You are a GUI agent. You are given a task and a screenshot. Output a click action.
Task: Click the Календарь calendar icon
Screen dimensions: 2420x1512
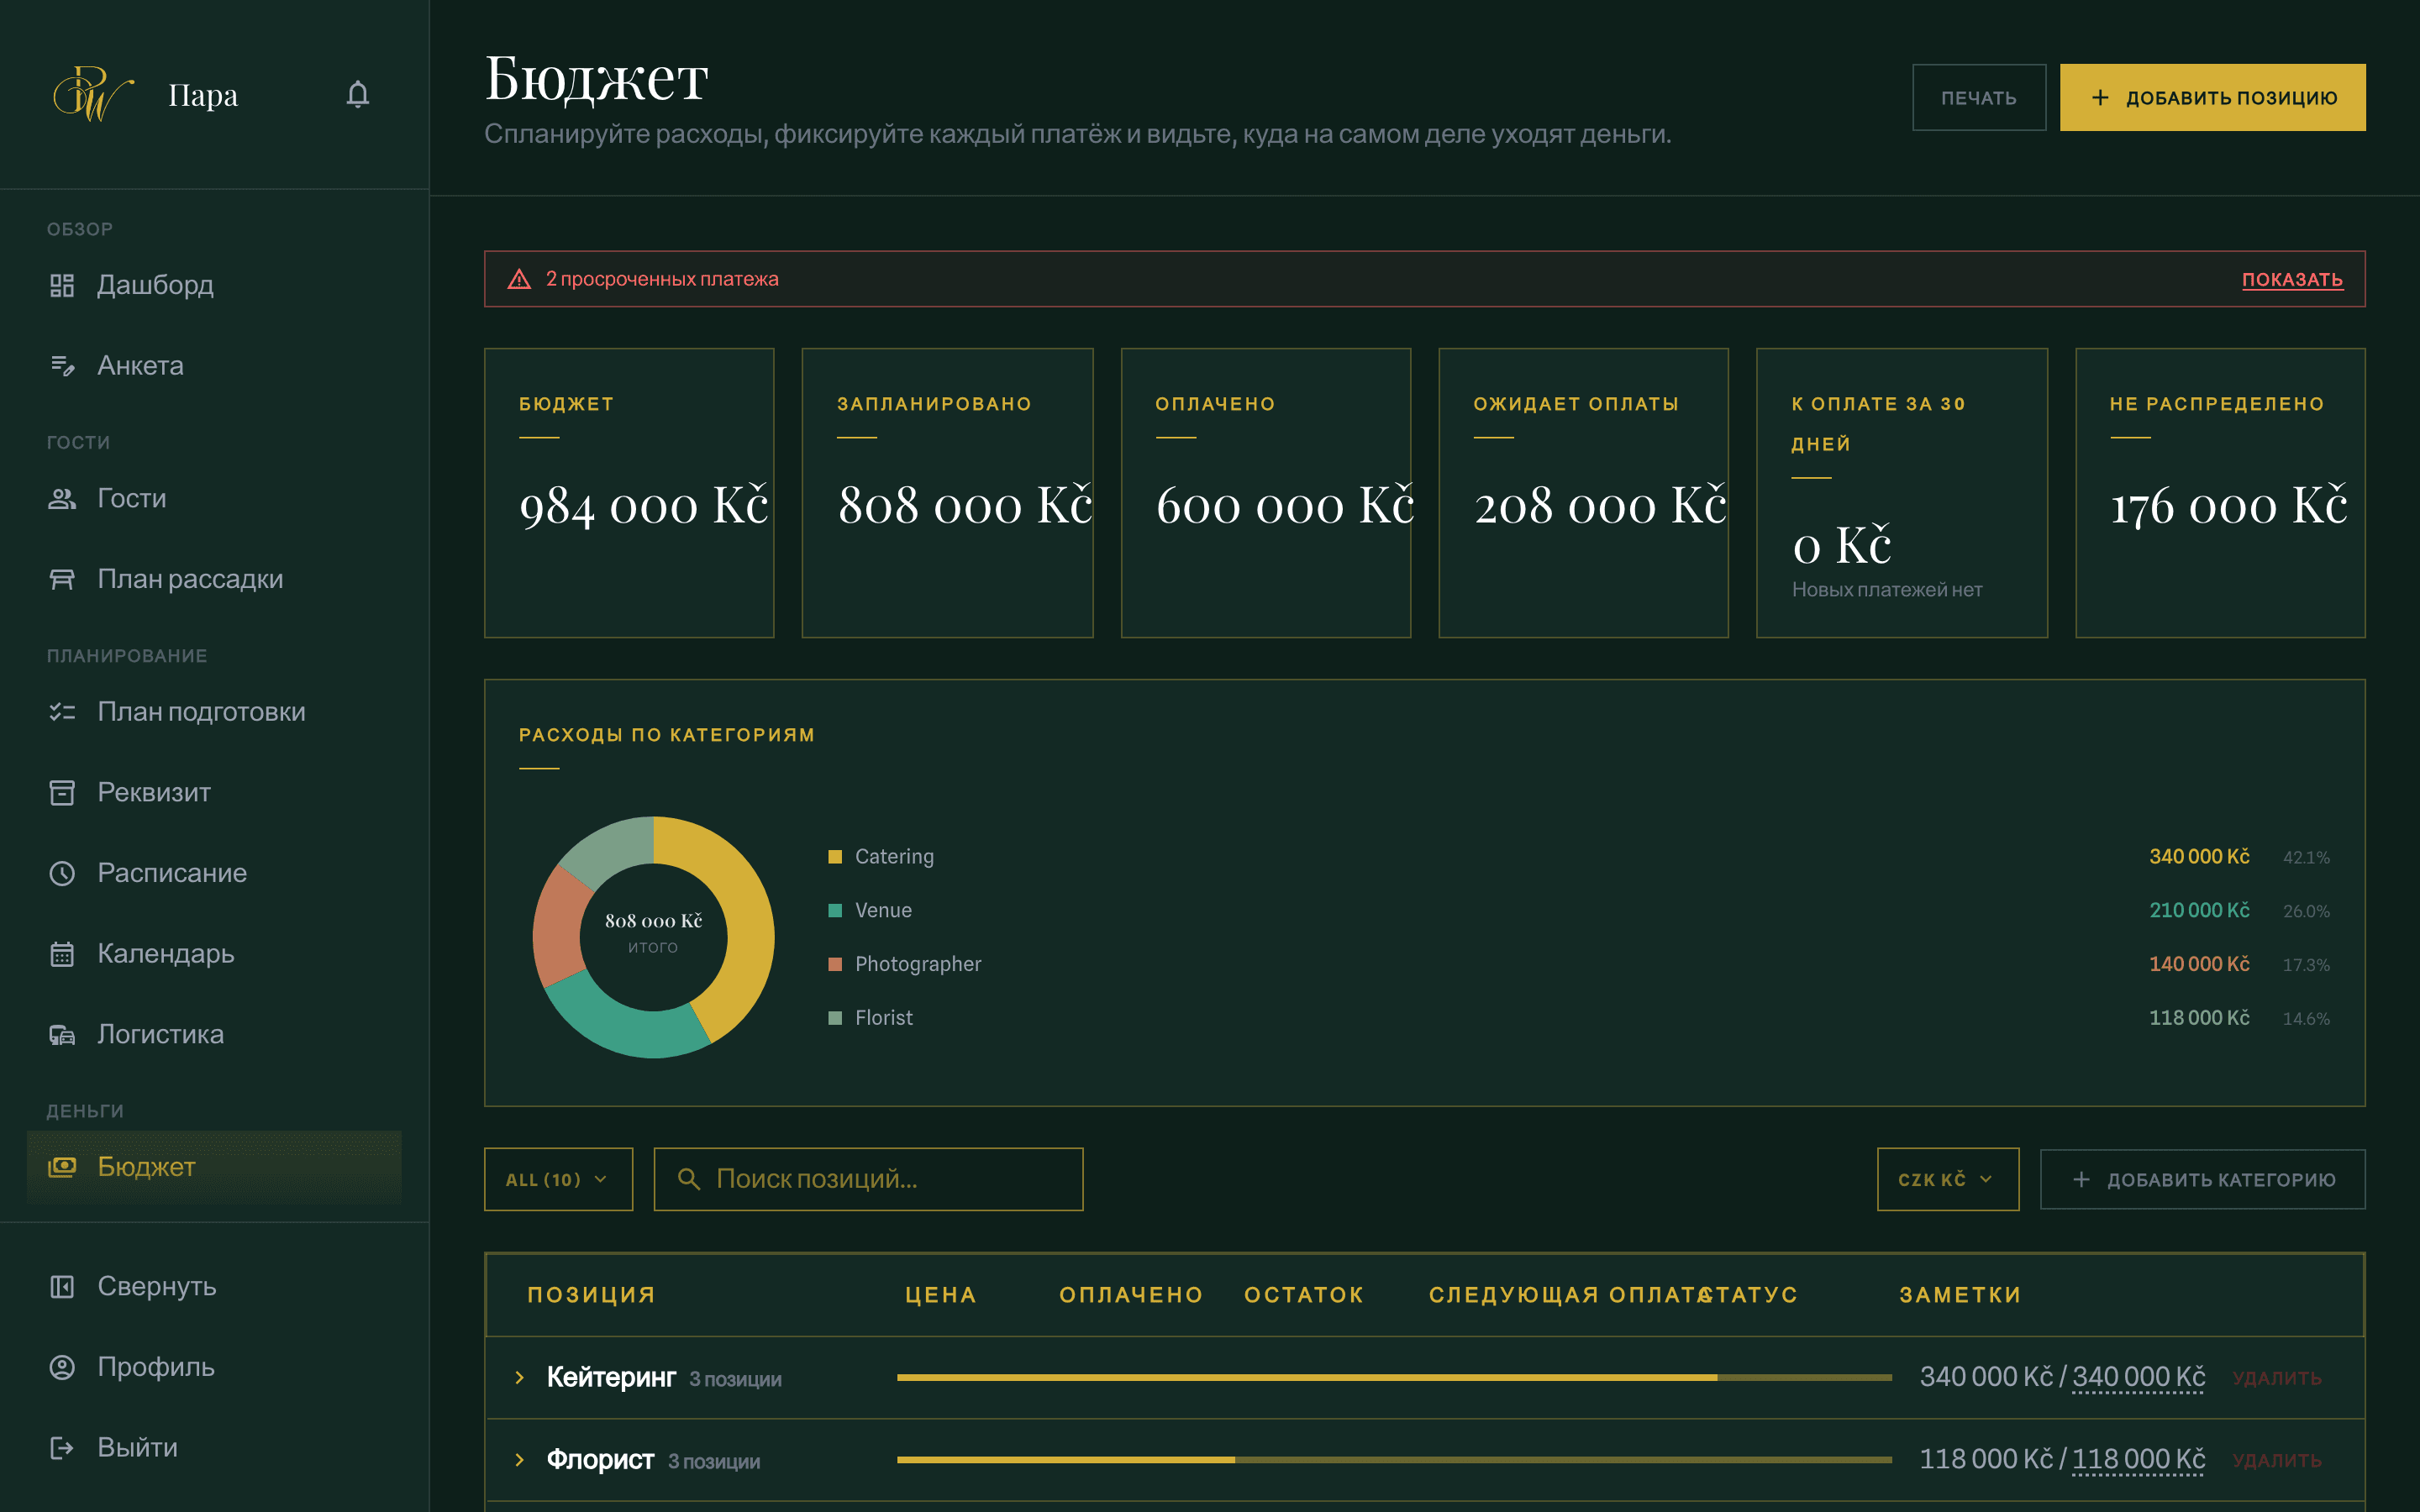coord(62,954)
